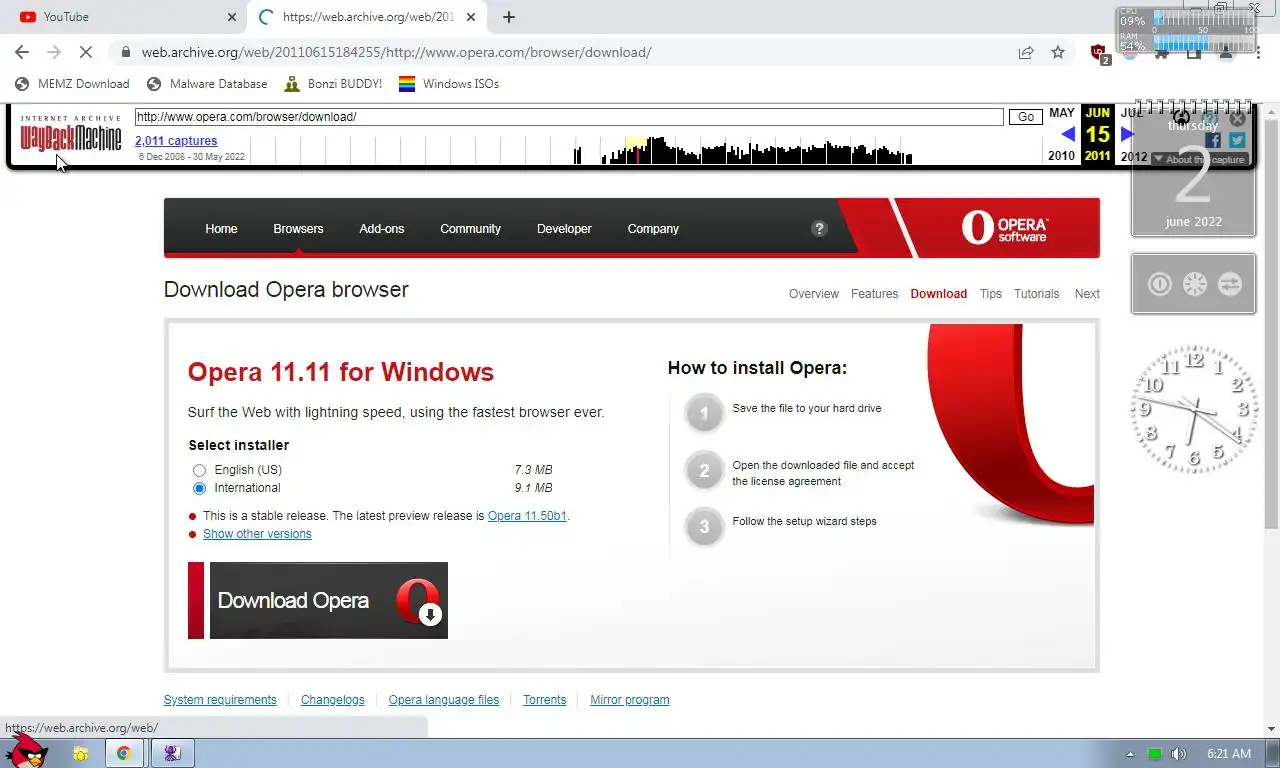Viewport: 1280px width, 768px height.
Task: View site information via lock icon
Action: click(126, 52)
